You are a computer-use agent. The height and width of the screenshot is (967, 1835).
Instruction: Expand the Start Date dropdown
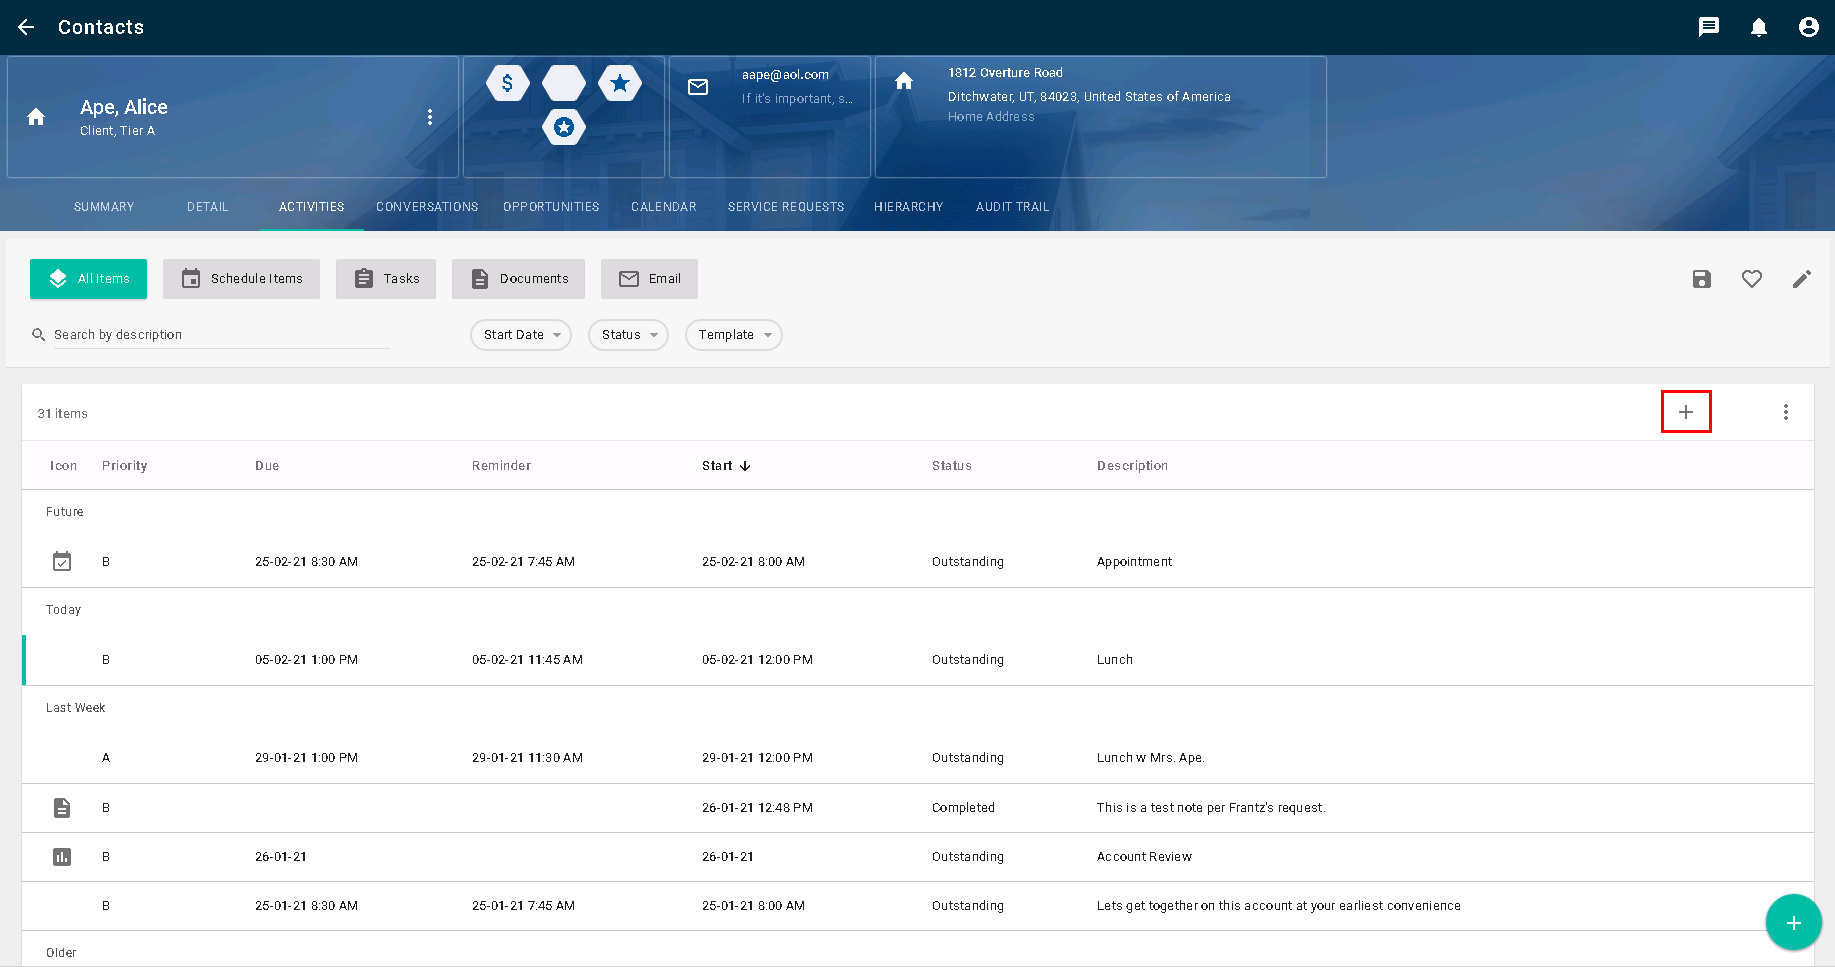click(520, 335)
